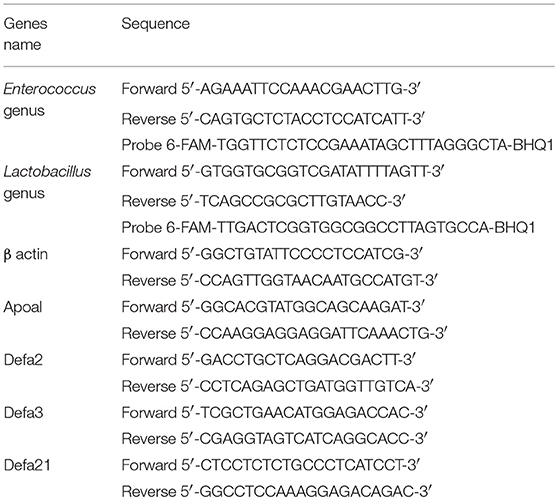Image resolution: width=558 pixels, height=500 pixels.
Task: Click the Defa21 gene label
Action: [x=27, y=465]
